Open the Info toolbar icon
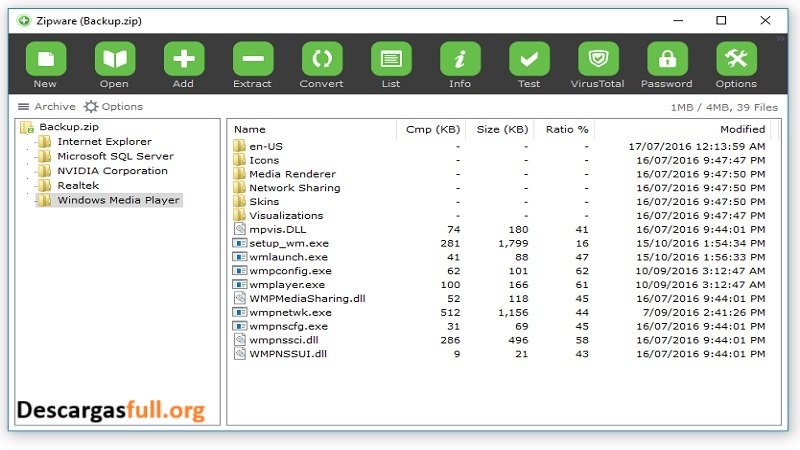The width and height of the screenshot is (800, 450). coord(460,60)
